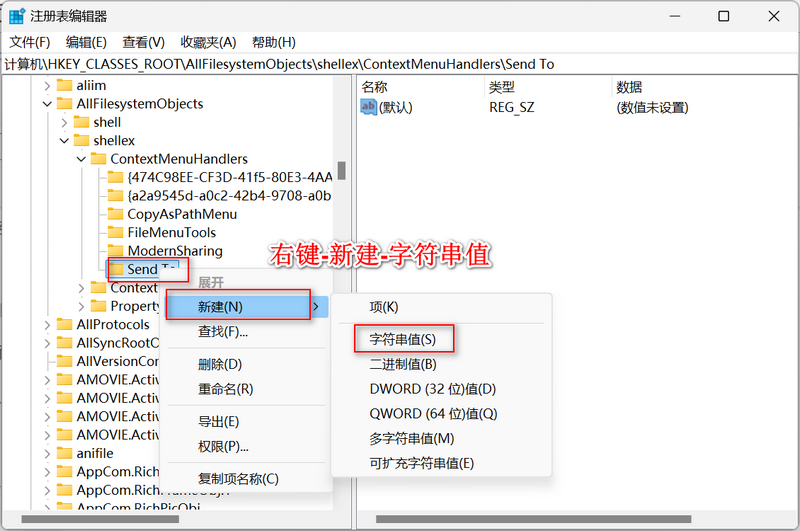800x531 pixels.
Task: Click the registry path address bar
Action: pyautogui.click(x=400, y=64)
